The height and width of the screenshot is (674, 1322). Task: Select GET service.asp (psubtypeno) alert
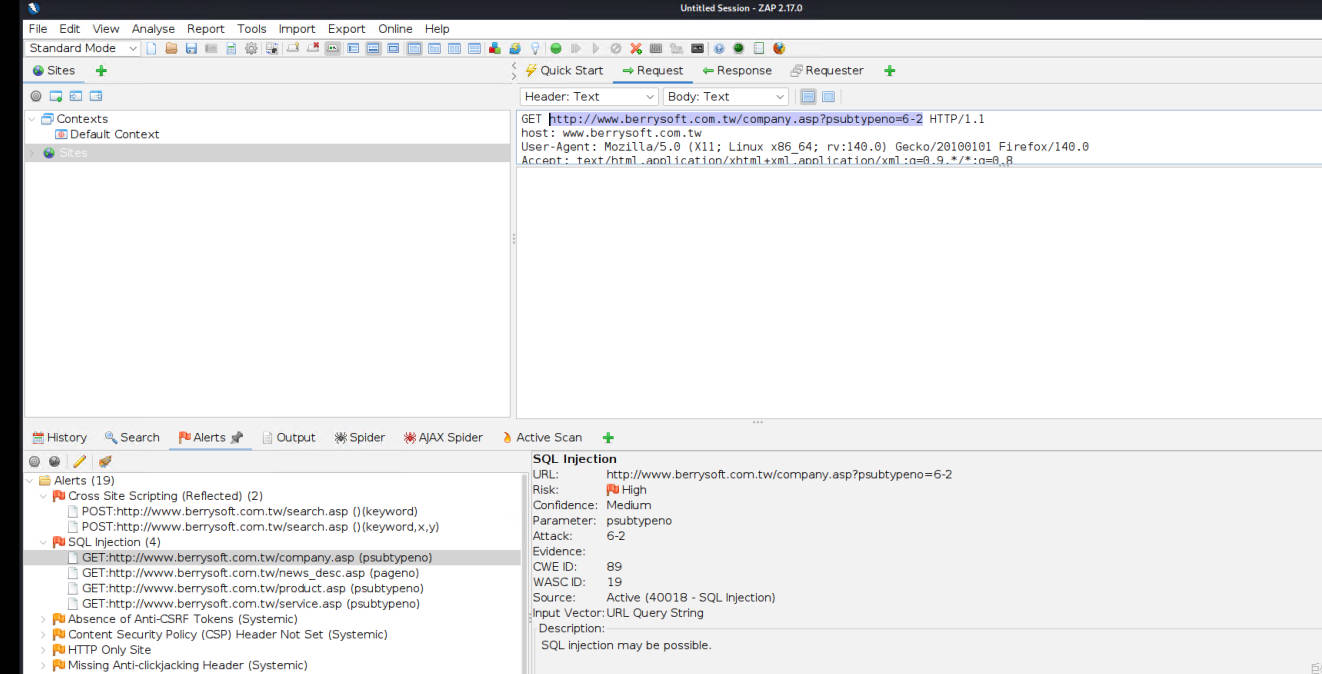243,604
